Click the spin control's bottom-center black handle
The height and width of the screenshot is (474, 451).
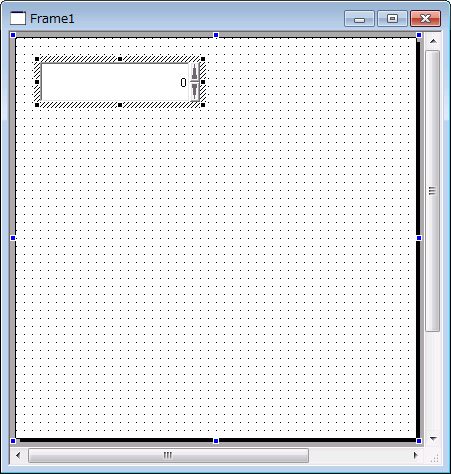tap(120, 105)
